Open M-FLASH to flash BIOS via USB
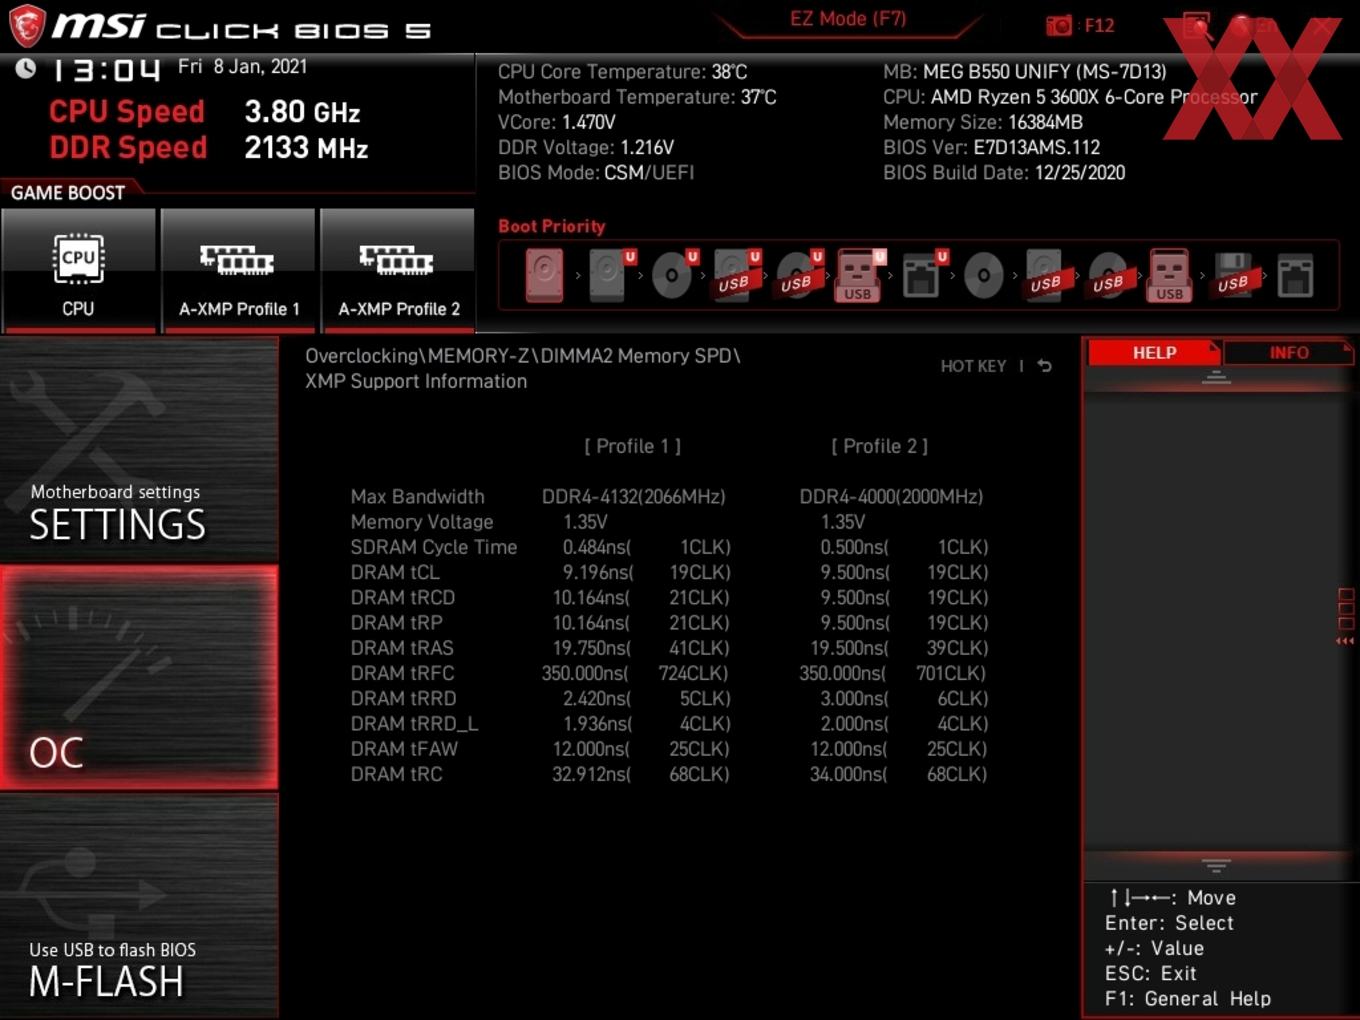Screen dimensions: 1360x1020 (x=139, y=906)
